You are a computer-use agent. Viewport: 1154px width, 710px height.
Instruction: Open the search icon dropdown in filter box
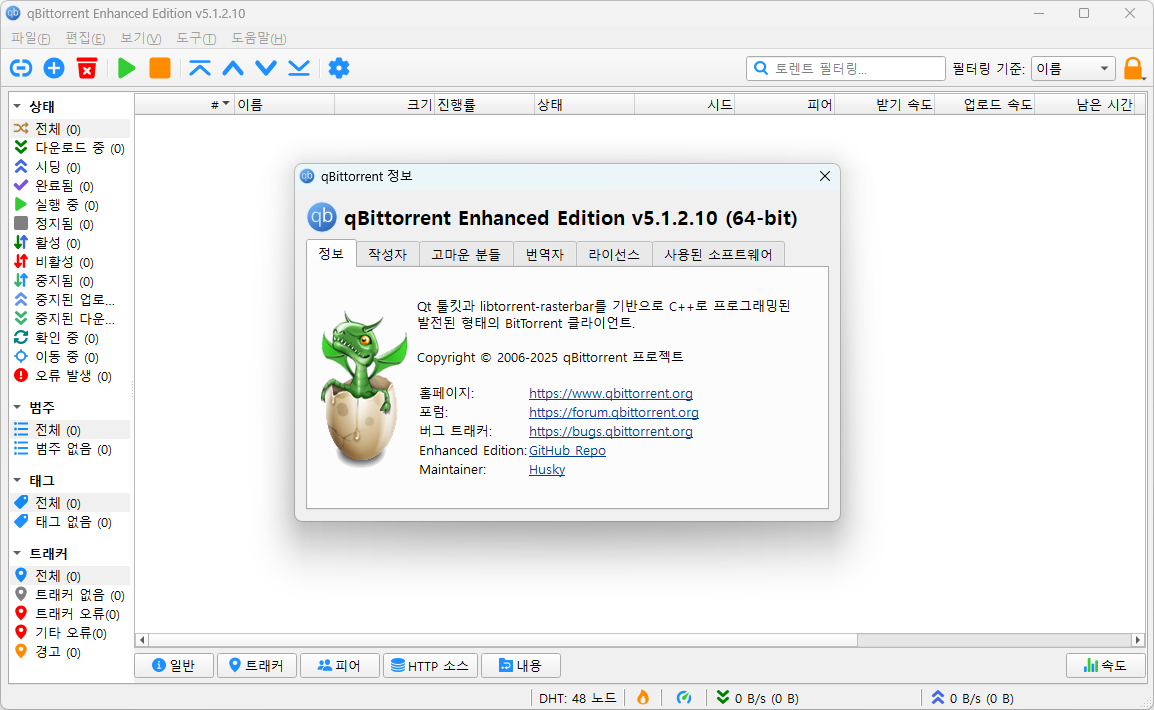point(761,68)
